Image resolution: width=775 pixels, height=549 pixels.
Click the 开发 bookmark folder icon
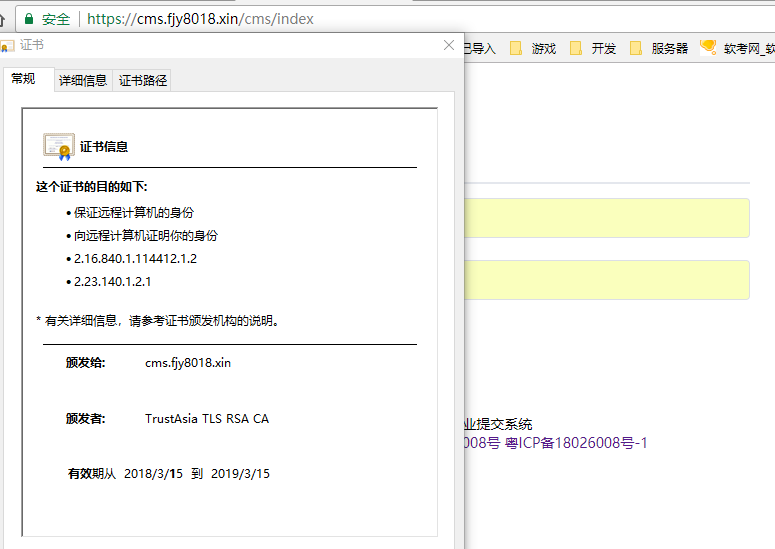576,48
